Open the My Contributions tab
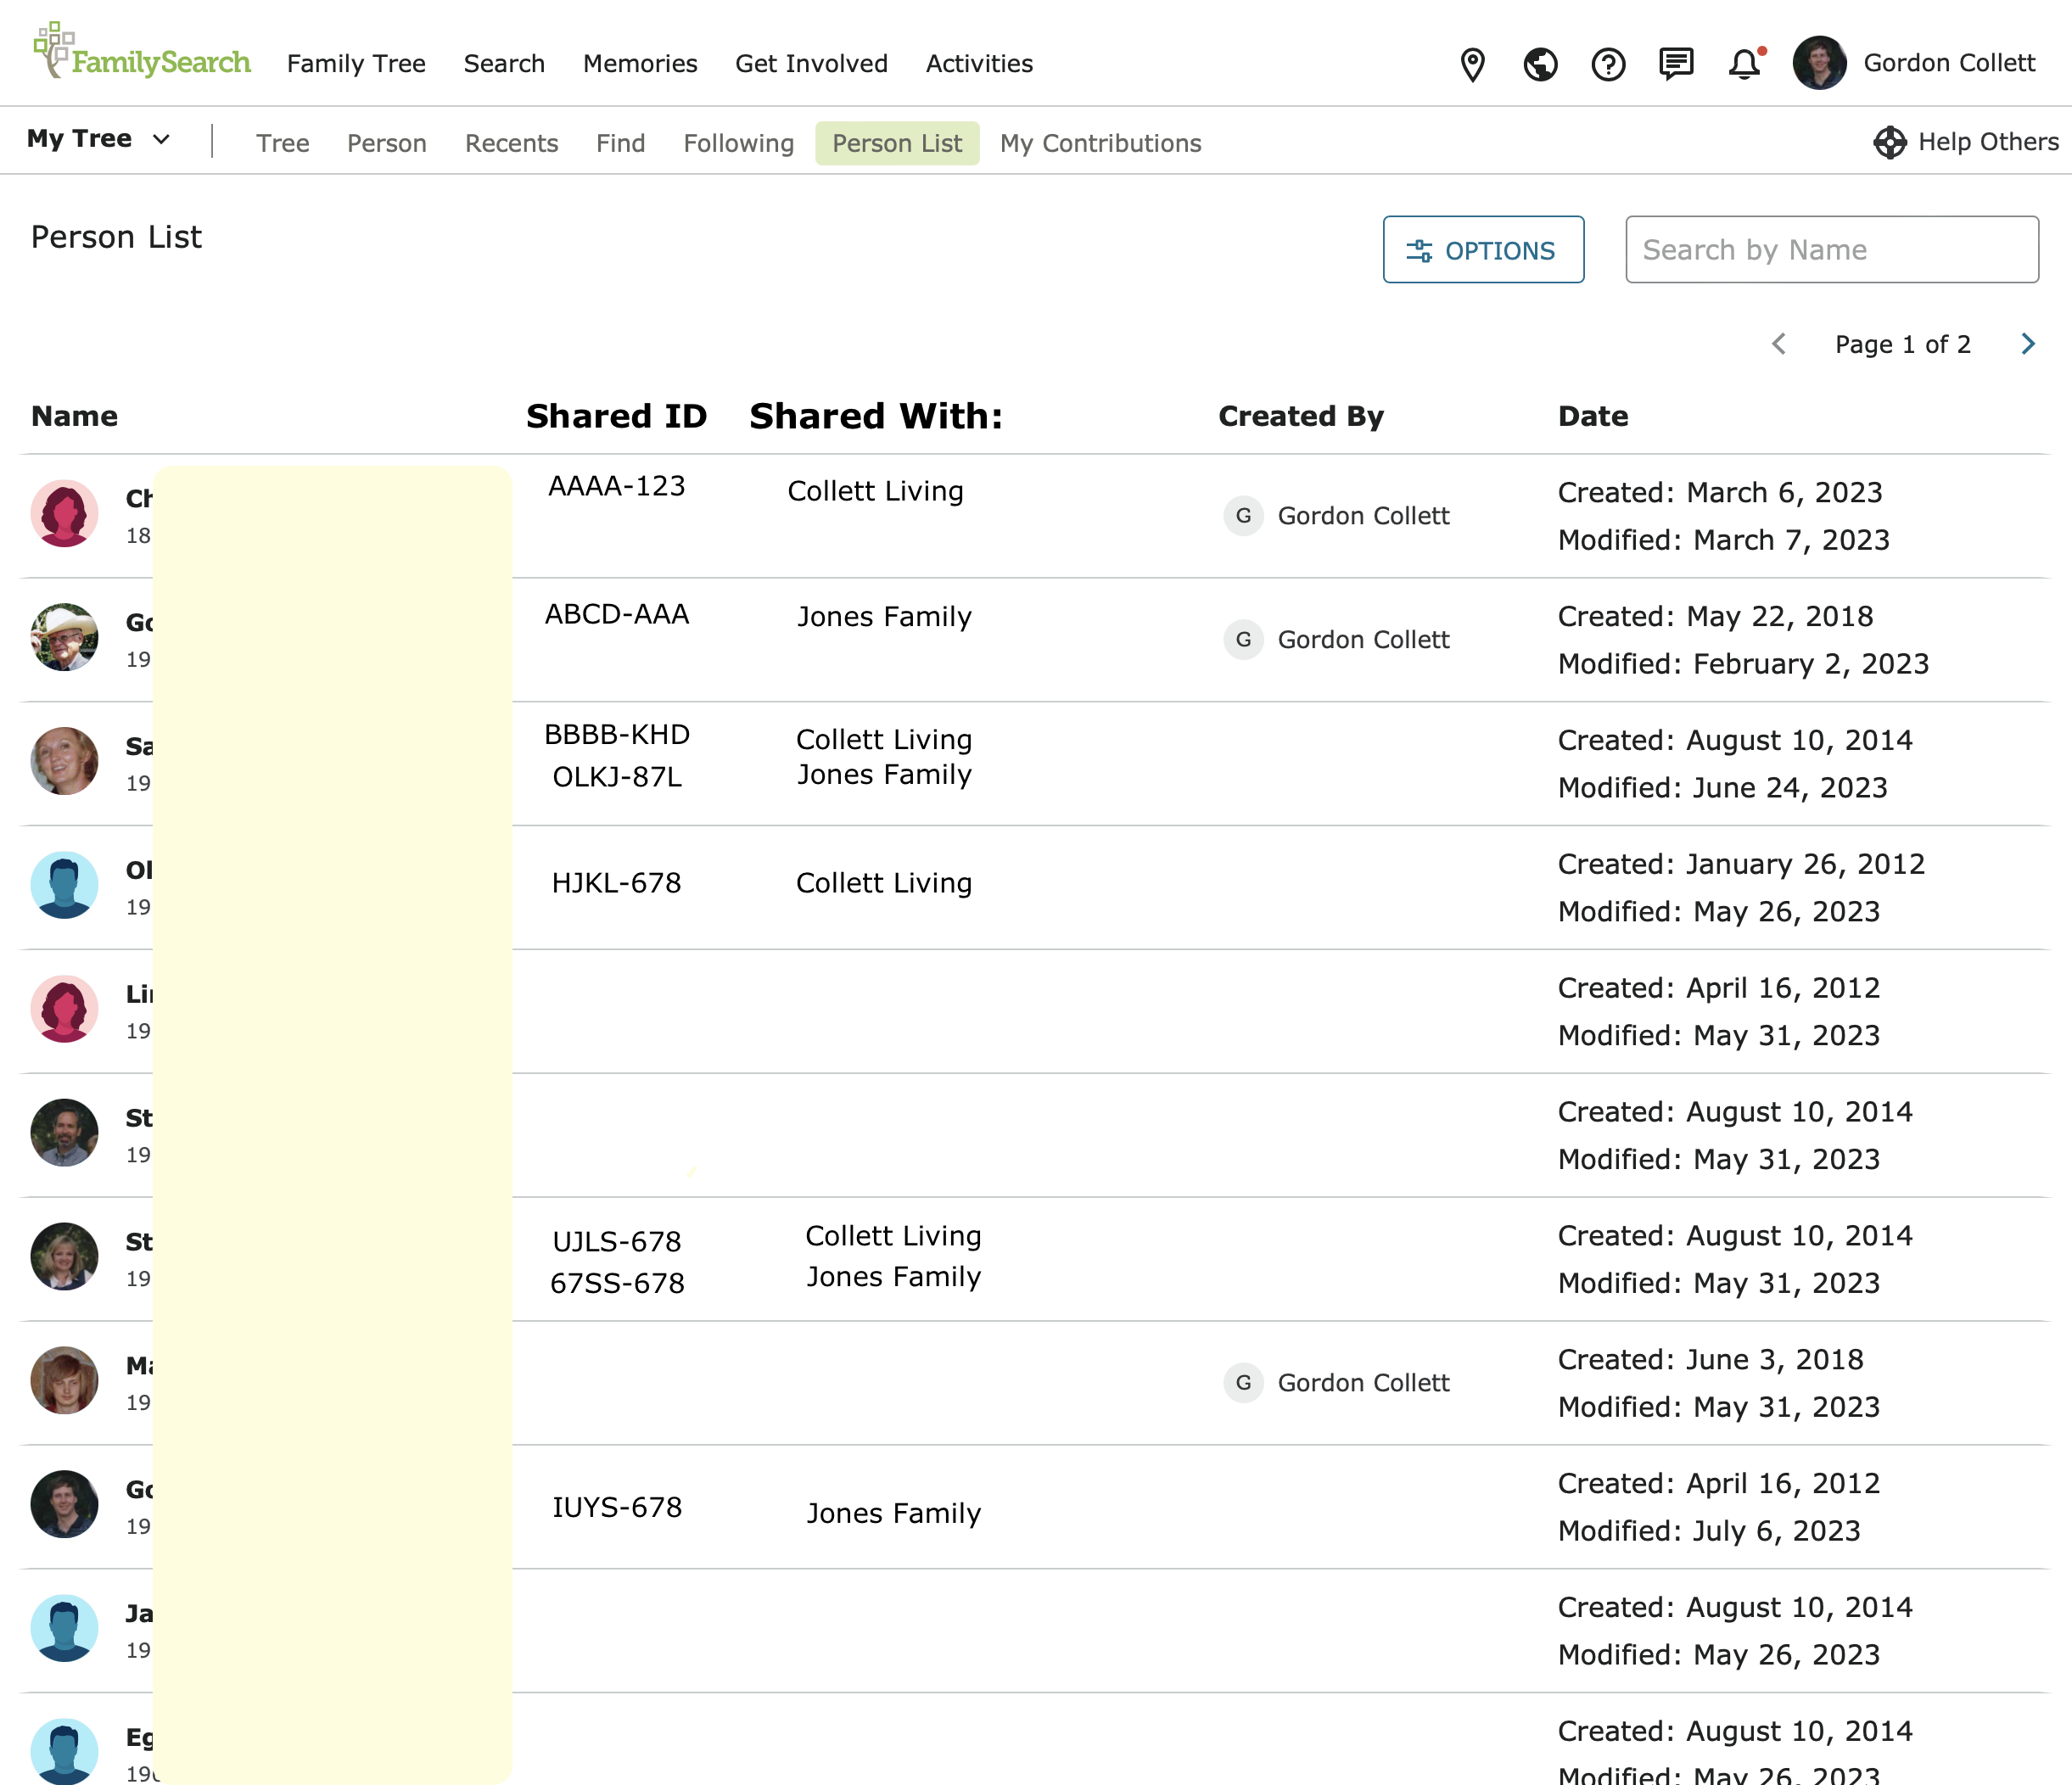This screenshot has width=2072, height=1785. 1100,143
